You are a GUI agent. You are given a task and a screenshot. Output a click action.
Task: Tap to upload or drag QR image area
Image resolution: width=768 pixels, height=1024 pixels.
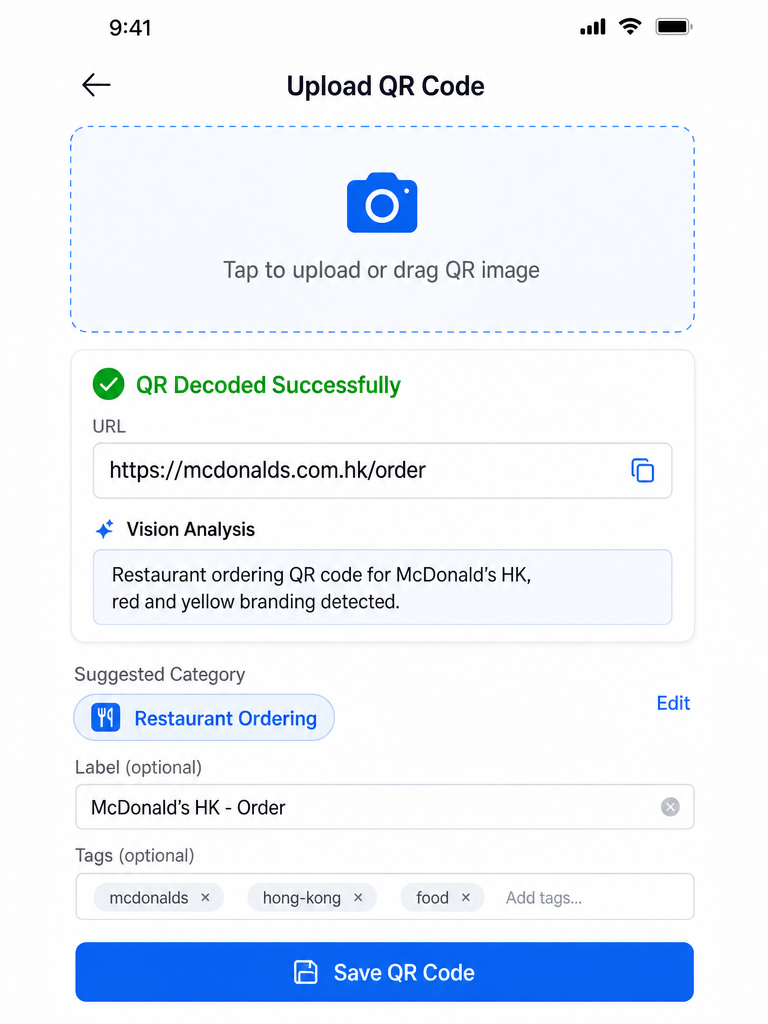pos(382,229)
